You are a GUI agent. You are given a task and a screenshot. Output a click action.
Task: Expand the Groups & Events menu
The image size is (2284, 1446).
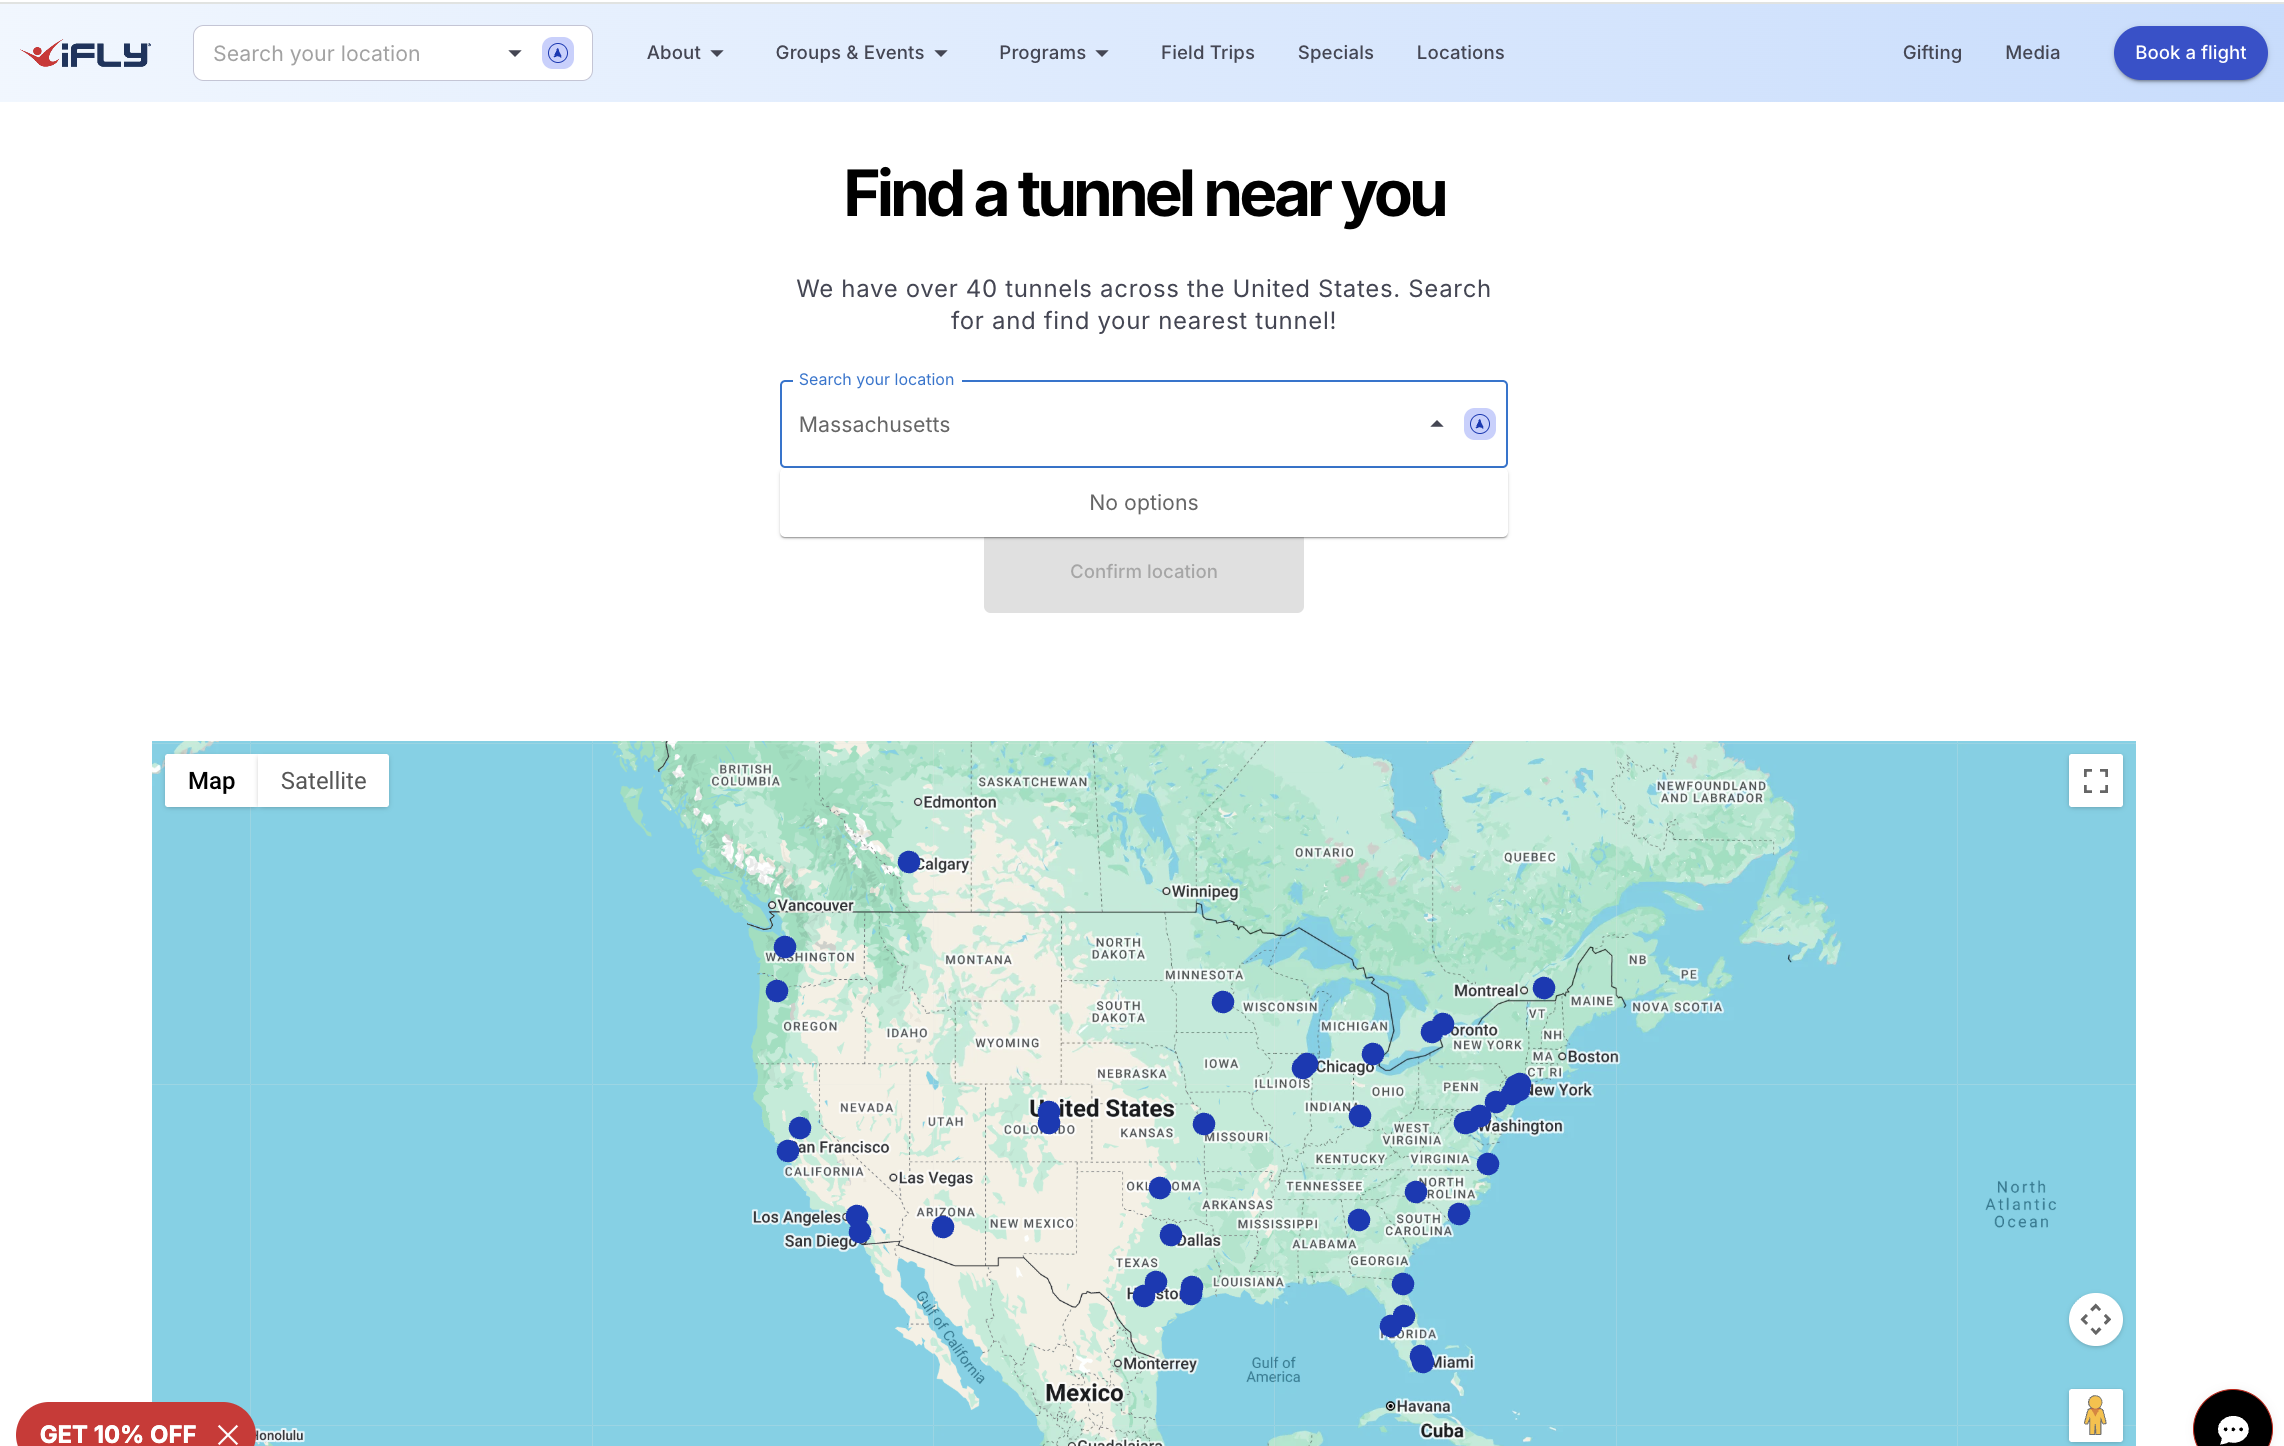tap(861, 53)
